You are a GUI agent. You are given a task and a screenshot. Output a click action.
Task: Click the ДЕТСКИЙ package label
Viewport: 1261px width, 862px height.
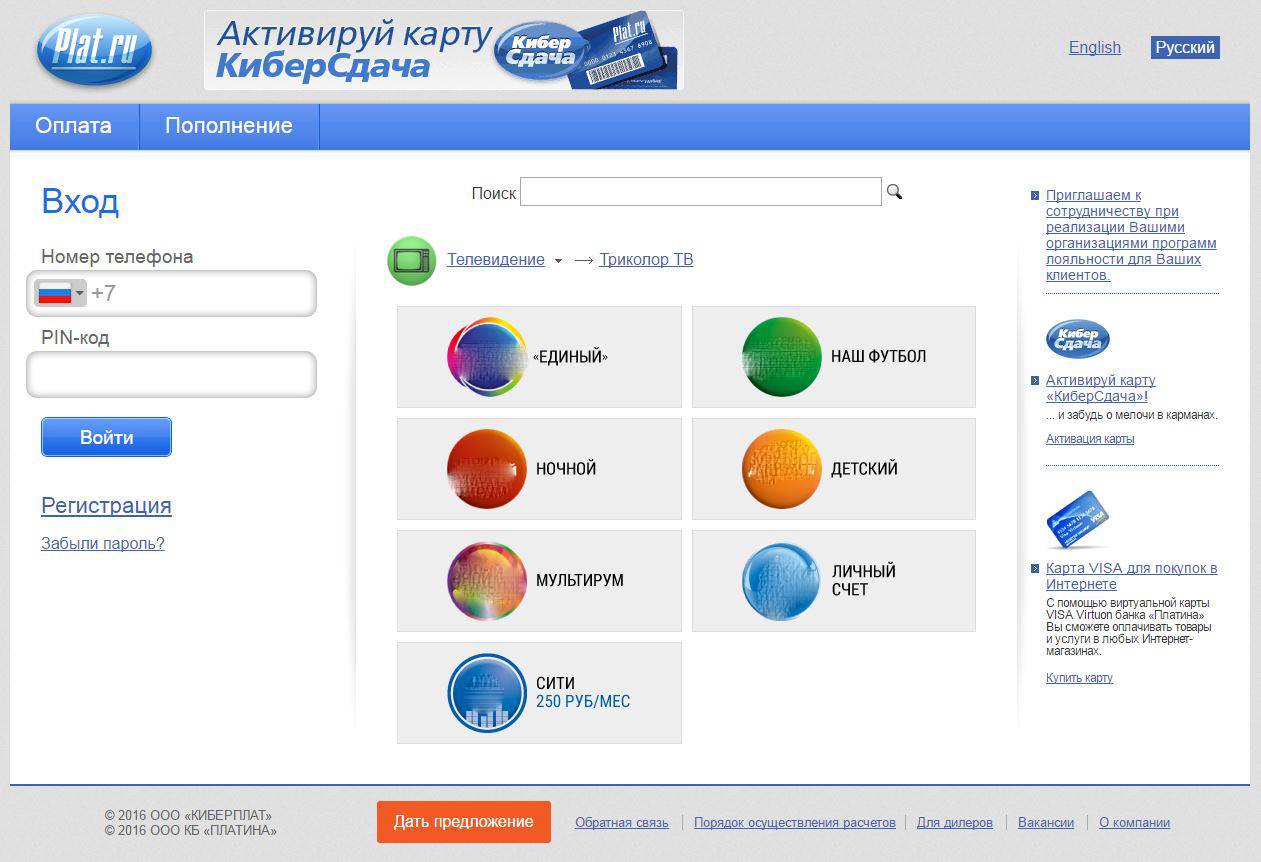click(864, 469)
